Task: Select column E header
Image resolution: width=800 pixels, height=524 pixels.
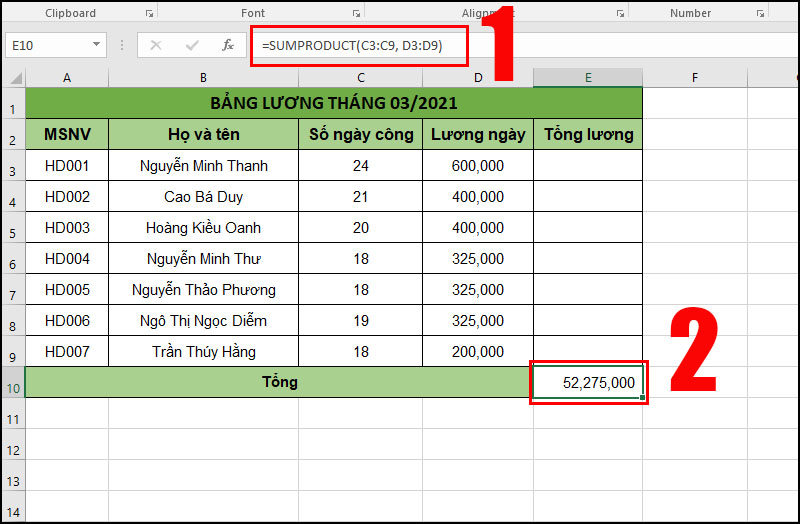Action: tap(587, 78)
